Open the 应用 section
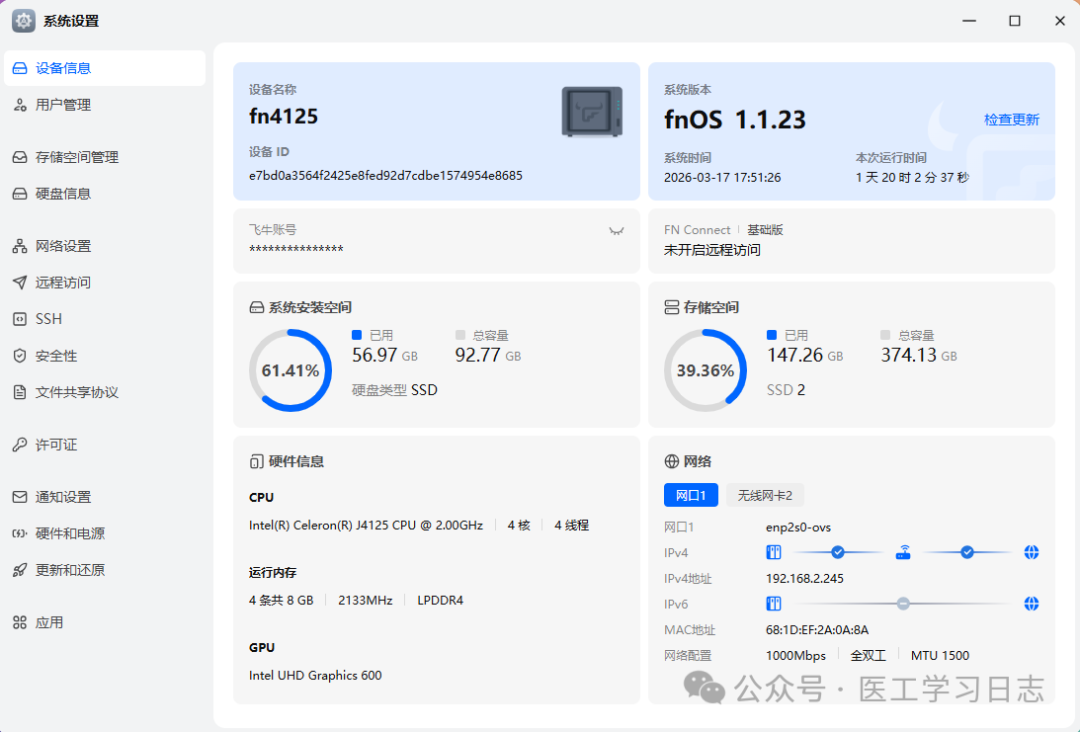The image size is (1080, 732). [49, 622]
